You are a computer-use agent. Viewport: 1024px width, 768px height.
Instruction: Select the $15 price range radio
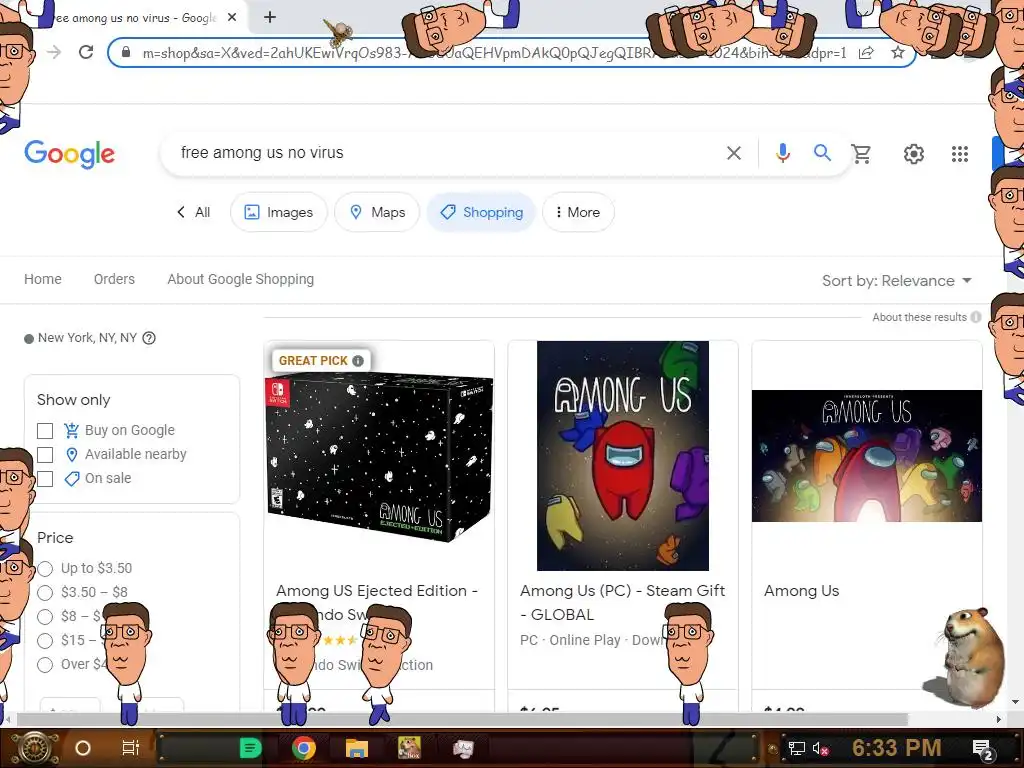tap(45, 641)
